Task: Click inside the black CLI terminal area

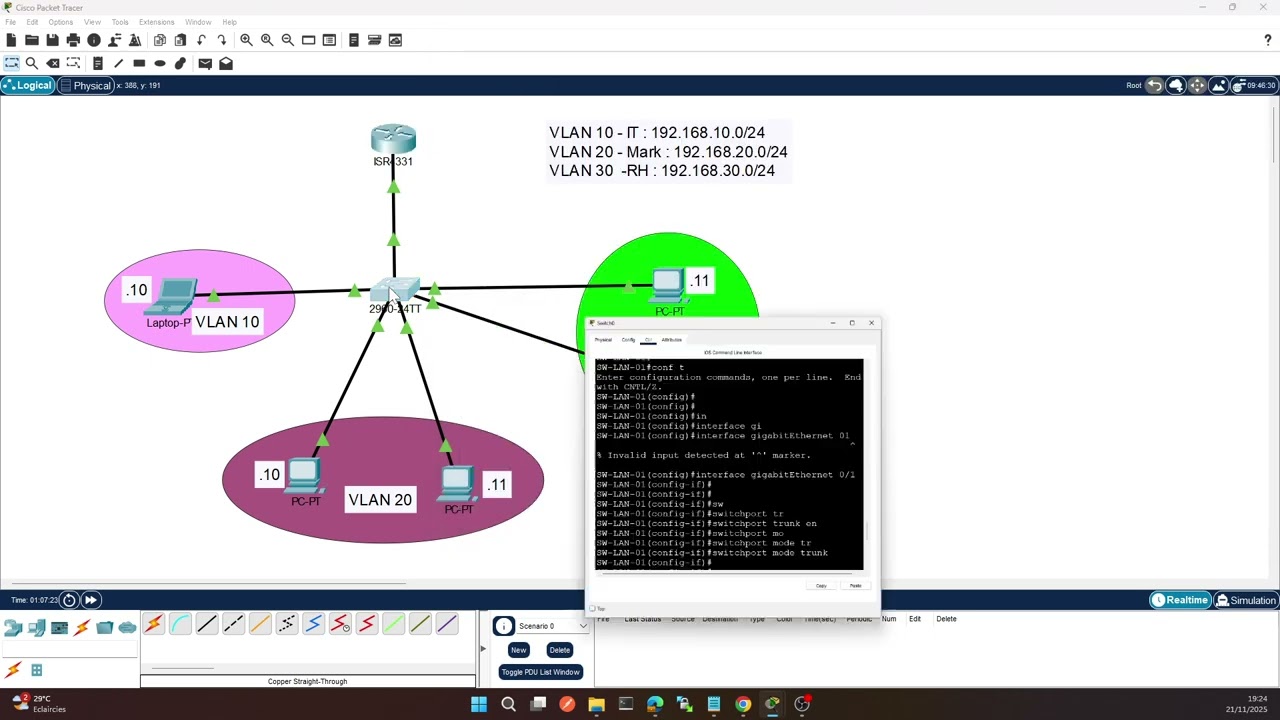Action: click(729, 464)
